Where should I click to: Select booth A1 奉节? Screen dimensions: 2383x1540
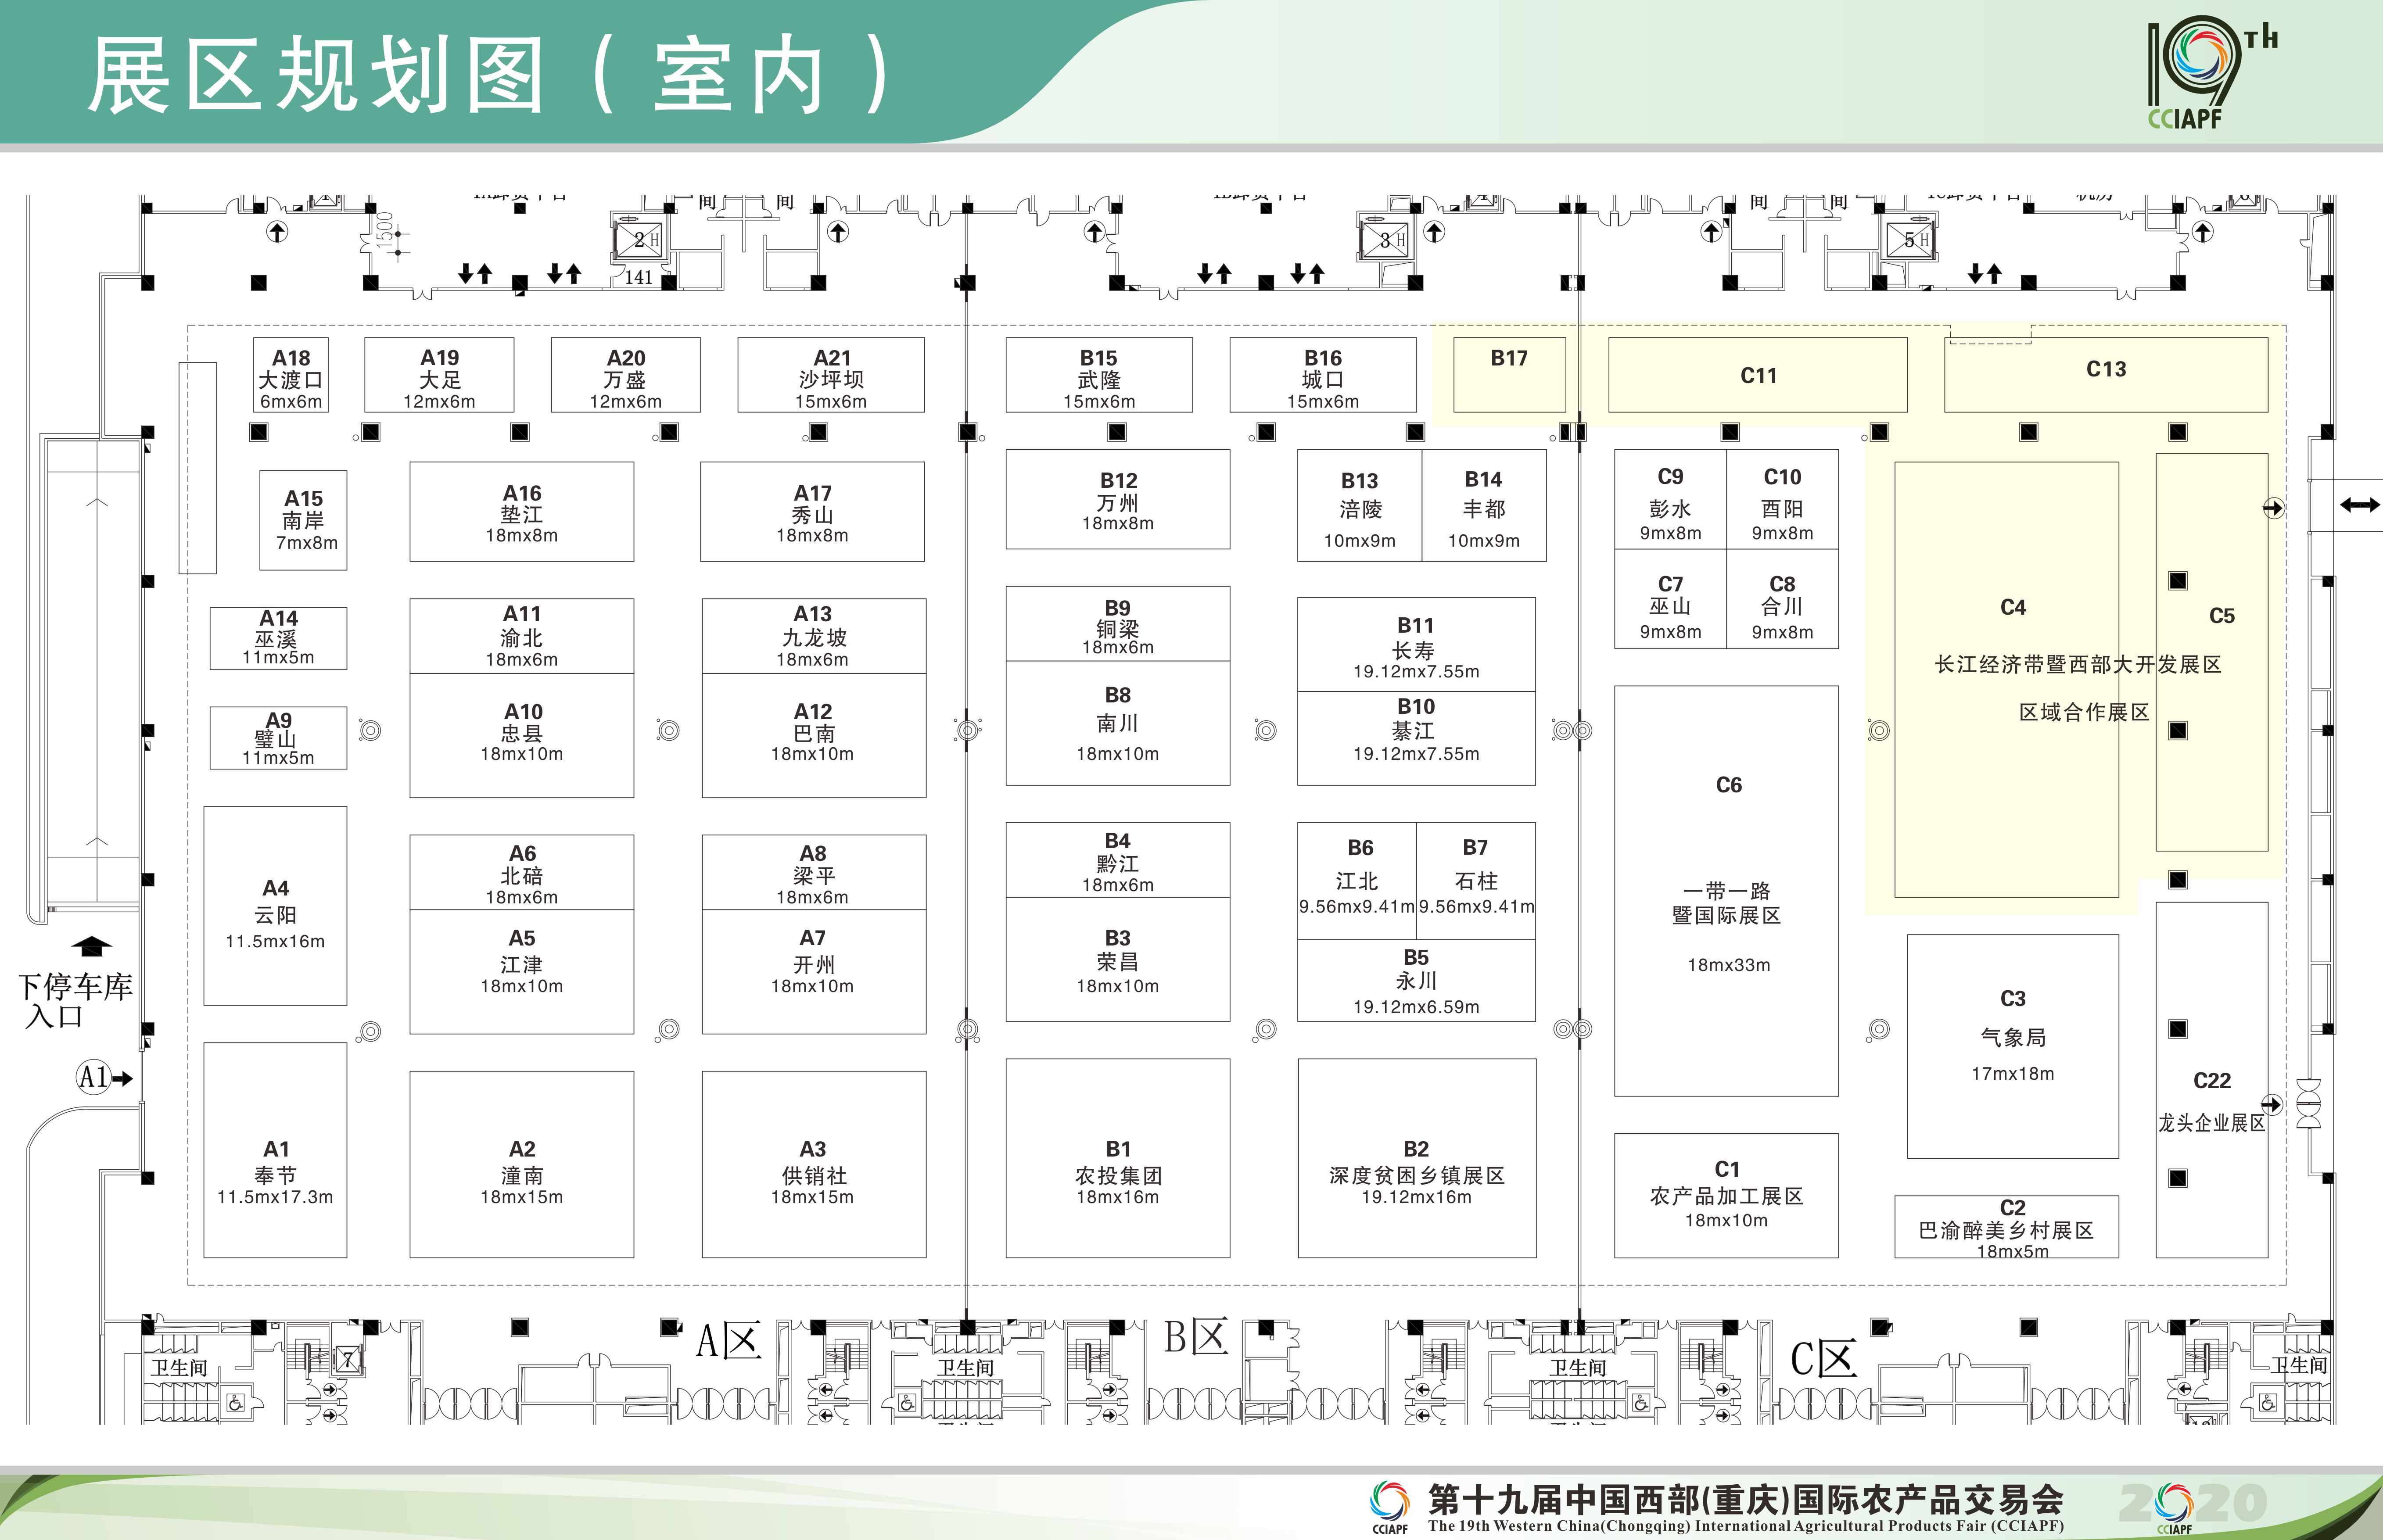275,1150
